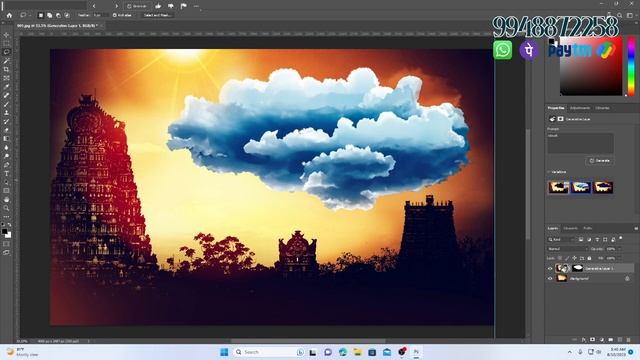Screen dimensions: 640x360
Task: Open the Edit Toolbar three-dots menu
Action: pyautogui.click(x=6, y=217)
